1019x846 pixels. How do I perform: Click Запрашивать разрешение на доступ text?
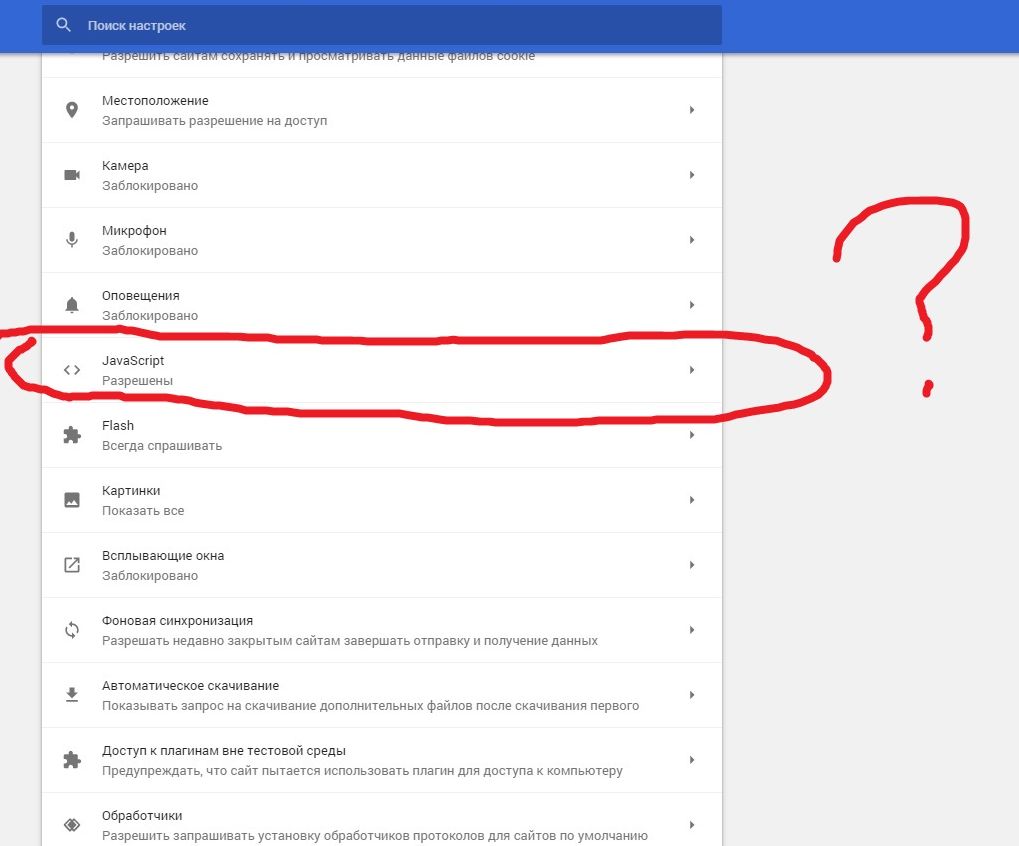[214, 121]
